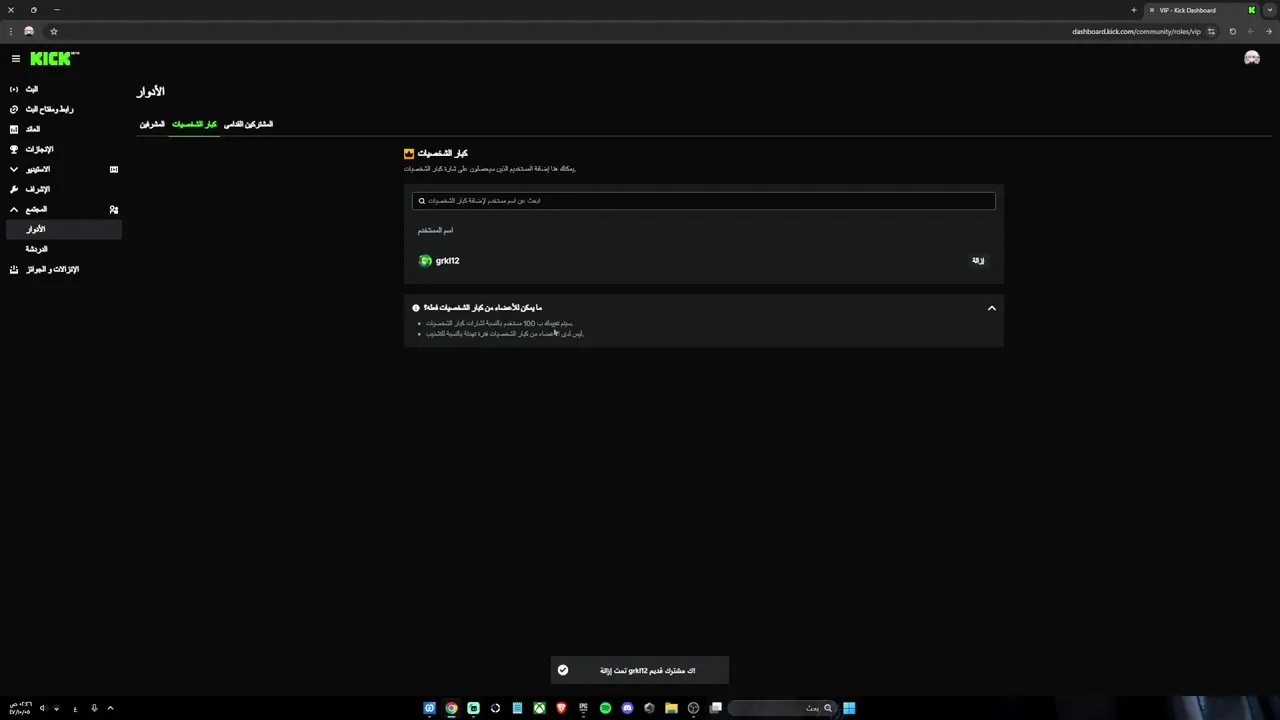1280x720 pixels.
Task: Open Discord from the taskbar
Action: [x=627, y=708]
